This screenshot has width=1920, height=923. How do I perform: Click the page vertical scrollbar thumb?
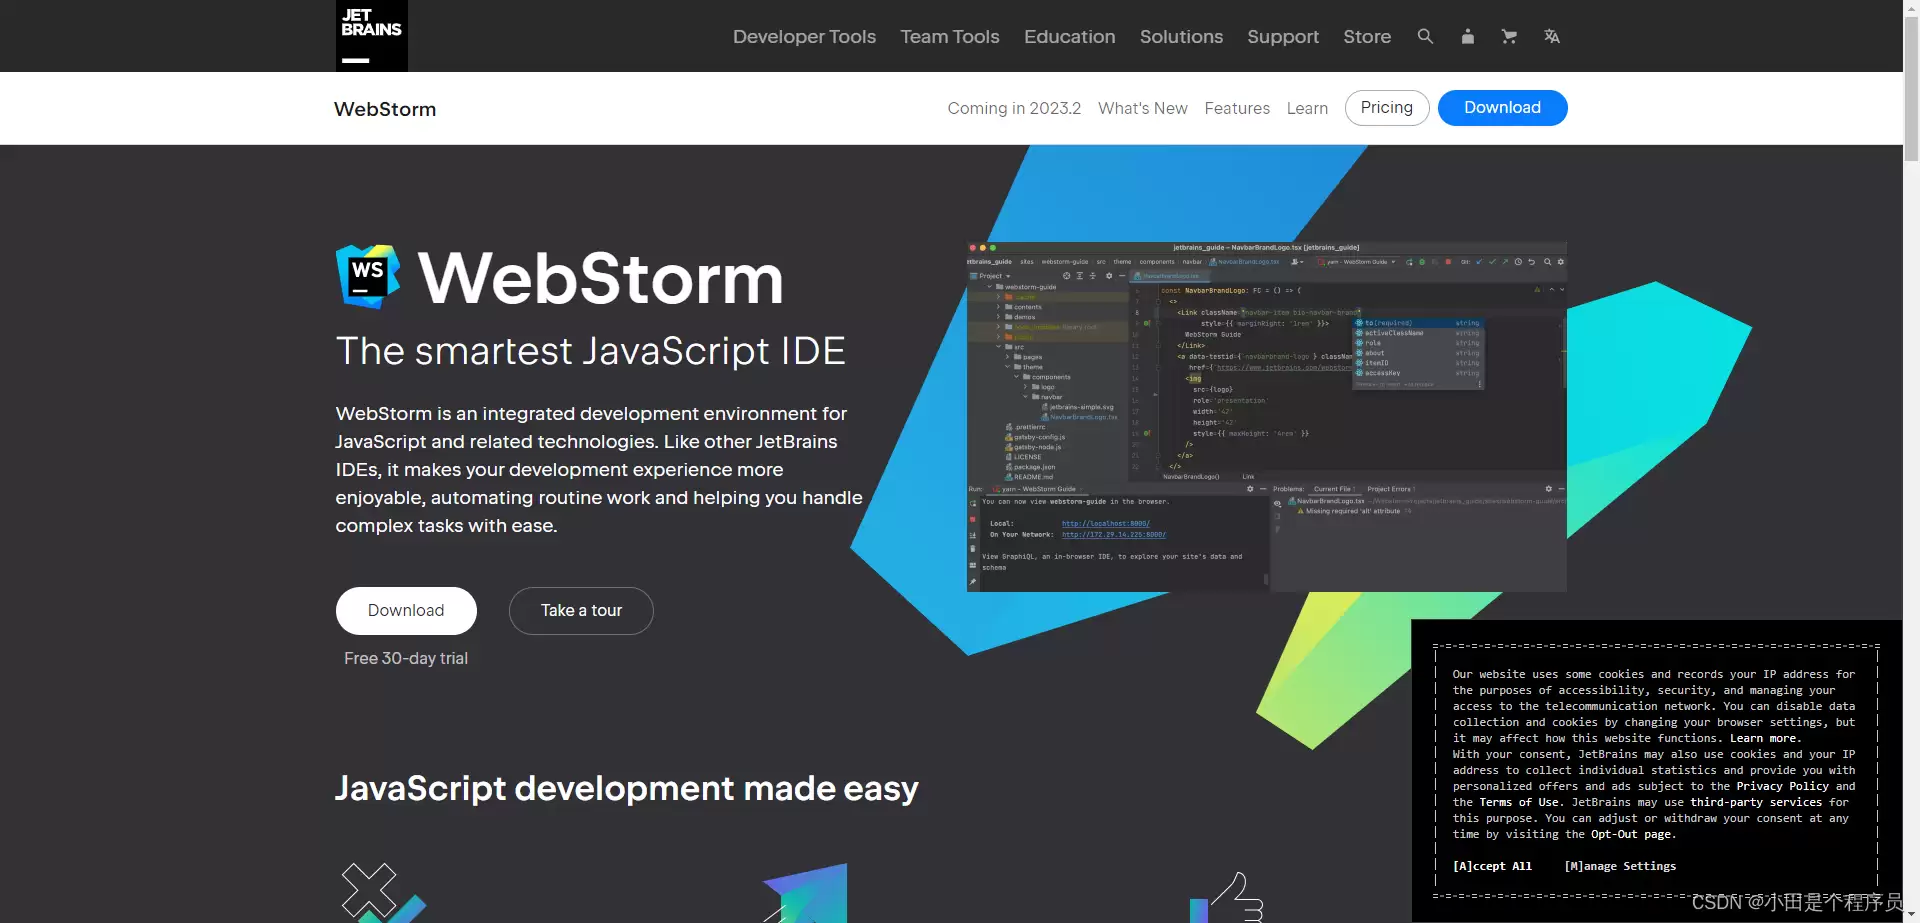[x=1911, y=90]
